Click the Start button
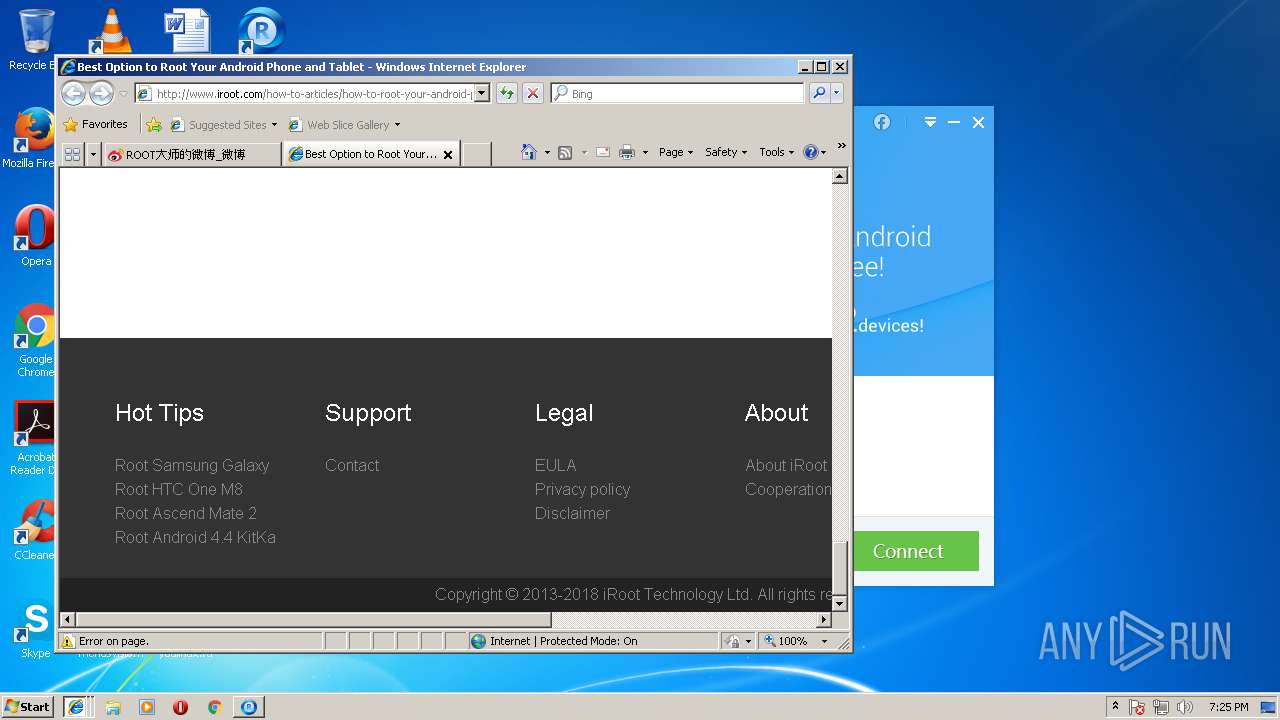Image resolution: width=1280 pixels, height=720 pixels. tap(27, 707)
